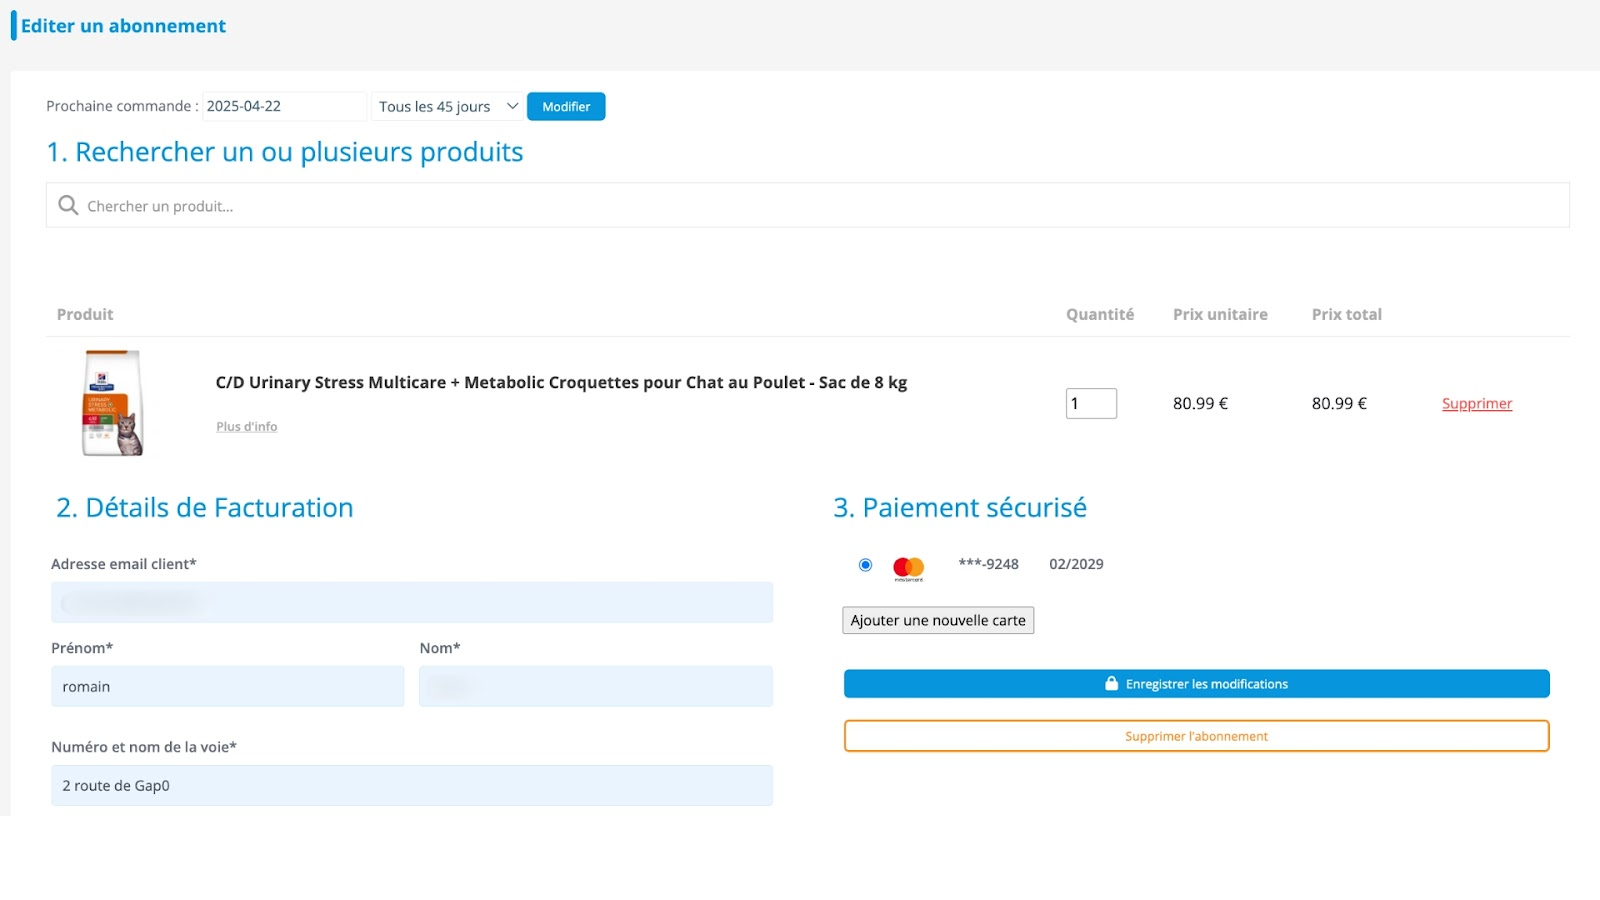This screenshot has height=900, width=1600.
Task: Open the 'Plus d'info' link
Action: 247,427
